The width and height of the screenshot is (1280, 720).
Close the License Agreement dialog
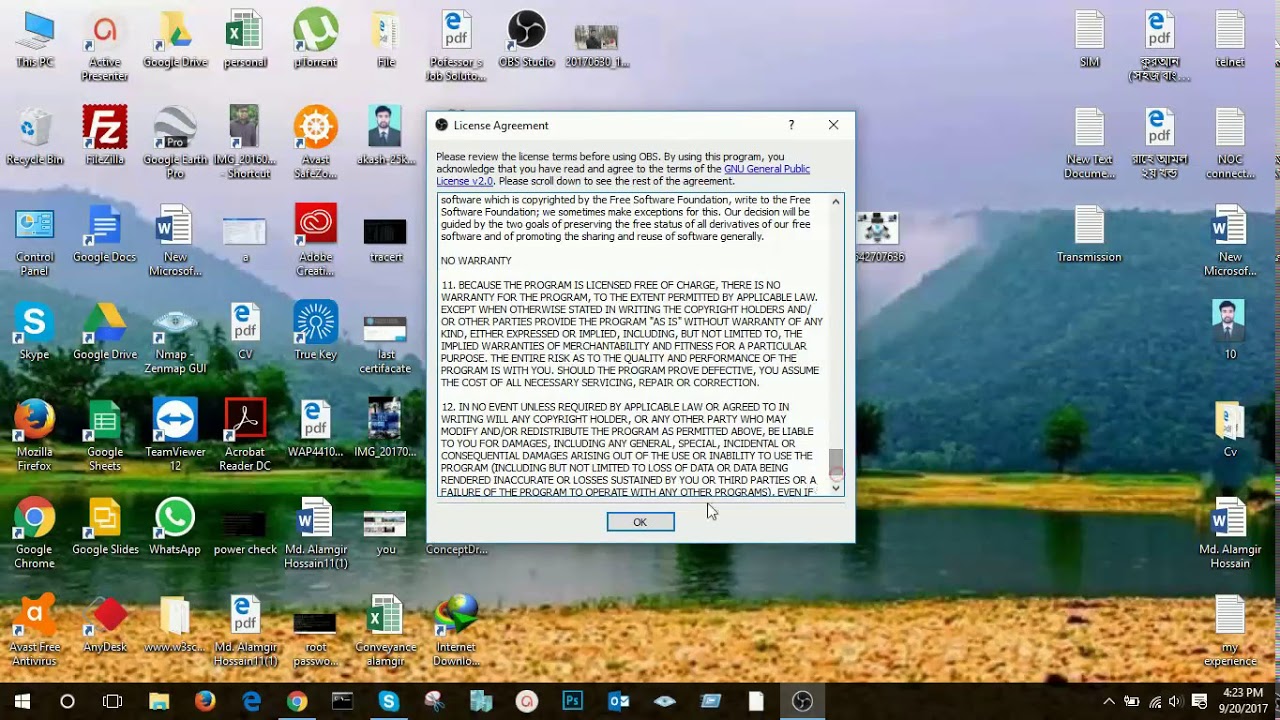(833, 125)
